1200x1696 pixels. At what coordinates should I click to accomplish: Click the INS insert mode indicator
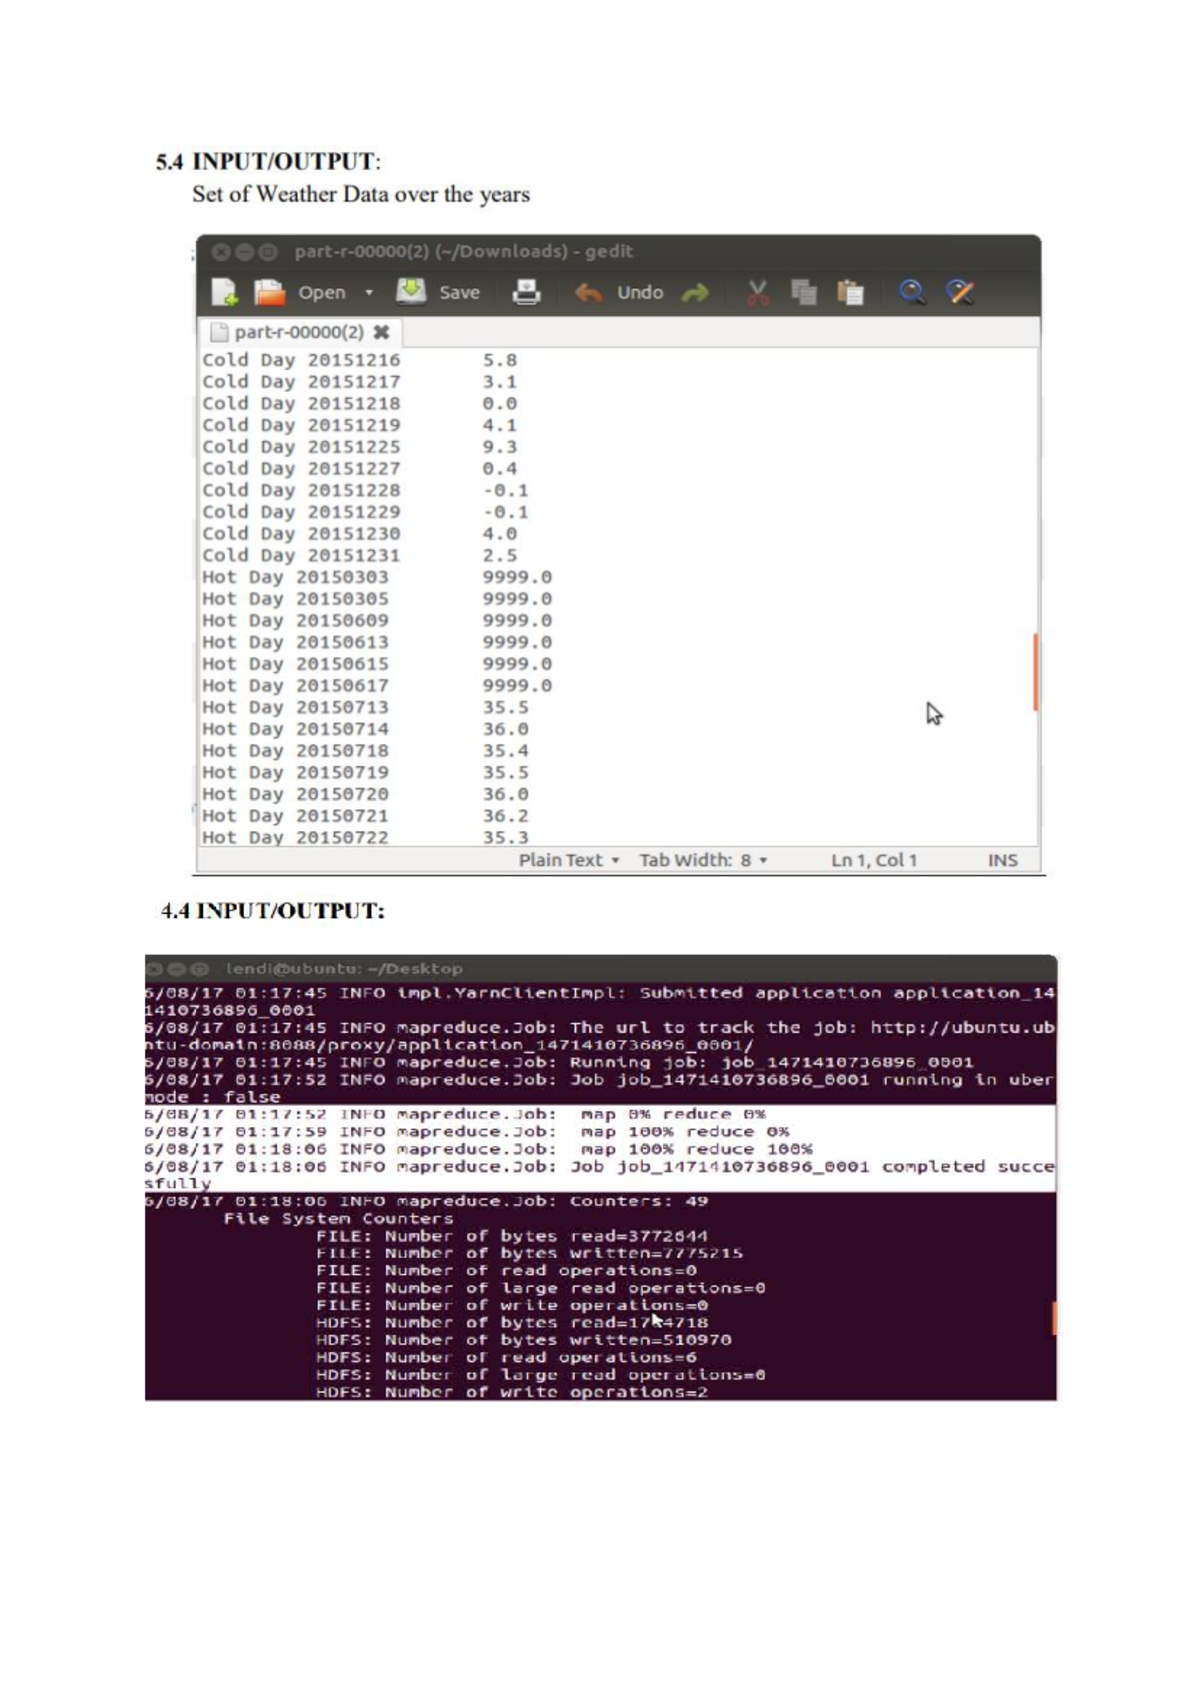coord(1003,860)
